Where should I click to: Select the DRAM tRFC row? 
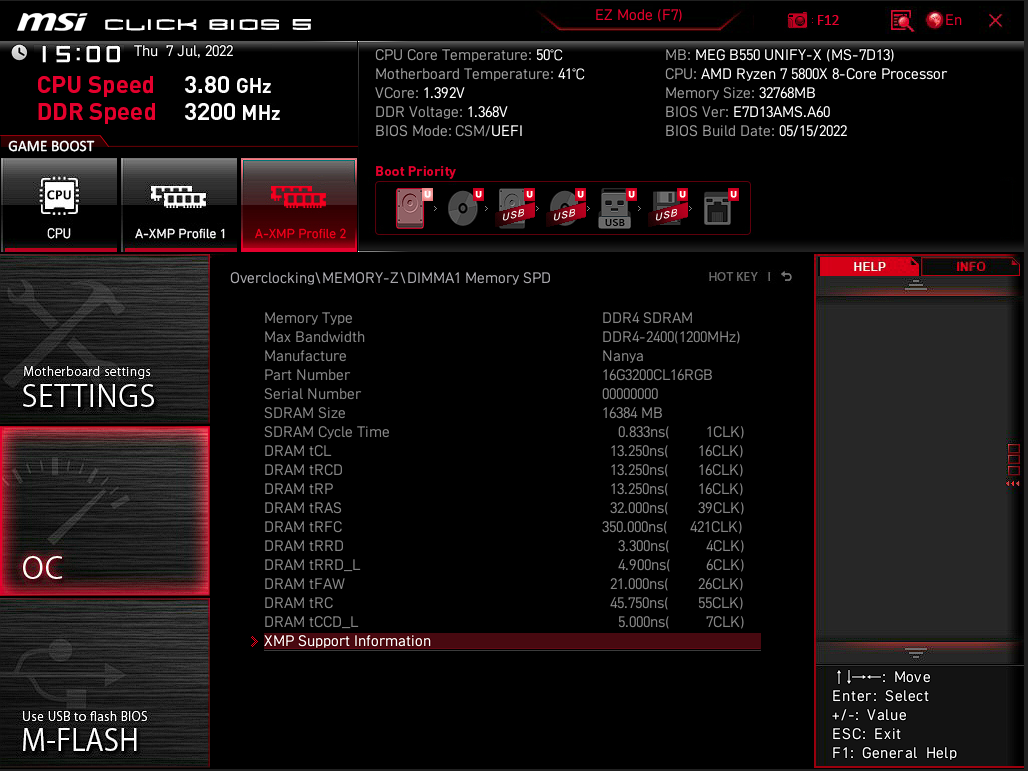point(512,527)
